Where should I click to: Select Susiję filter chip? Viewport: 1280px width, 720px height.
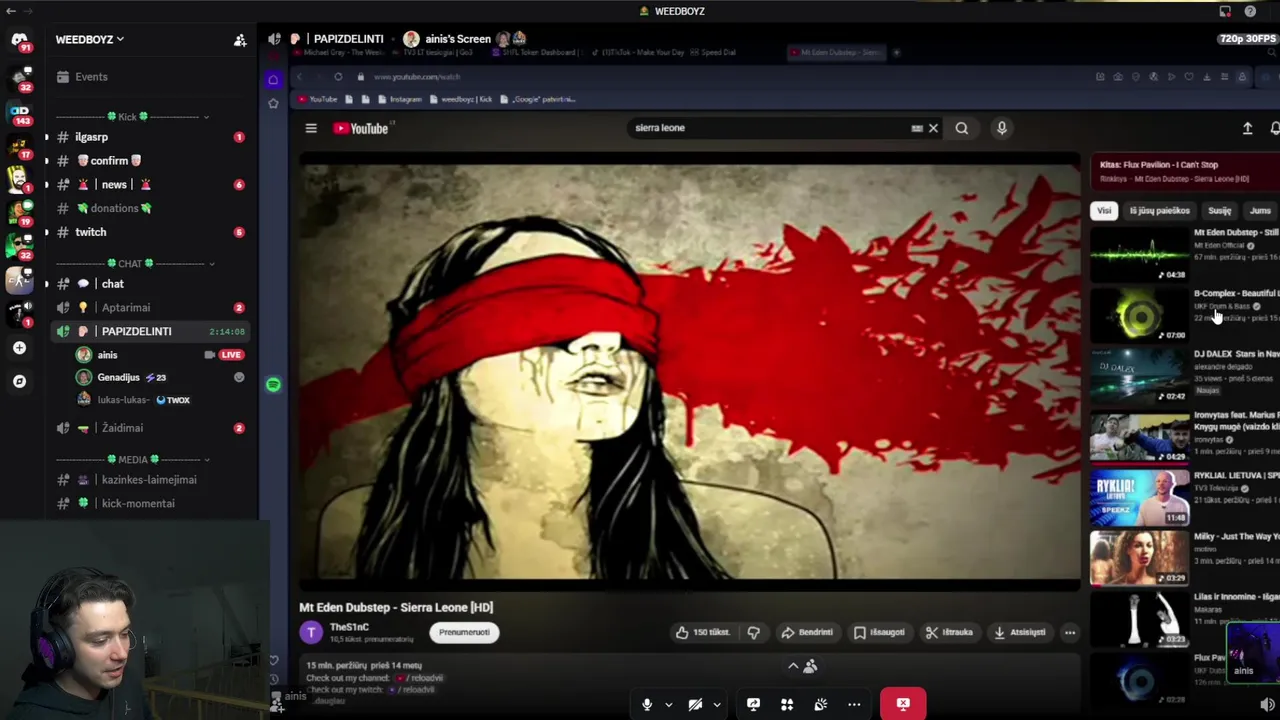coord(1219,211)
